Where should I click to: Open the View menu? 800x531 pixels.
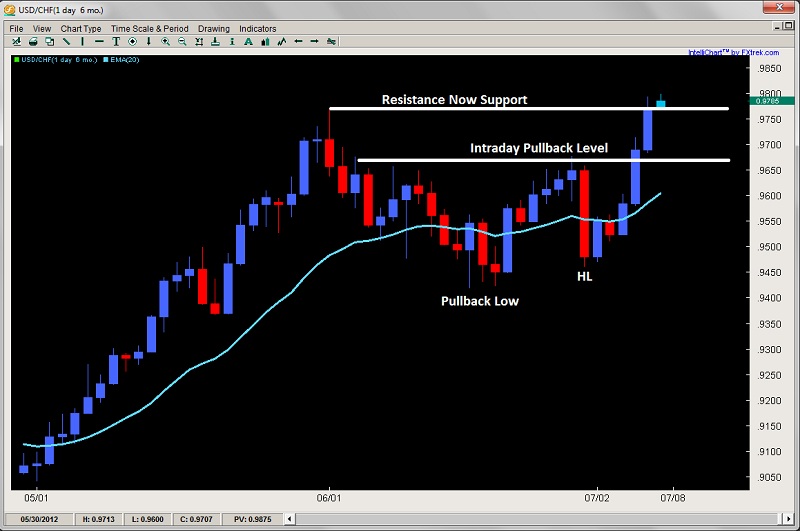tap(42, 29)
